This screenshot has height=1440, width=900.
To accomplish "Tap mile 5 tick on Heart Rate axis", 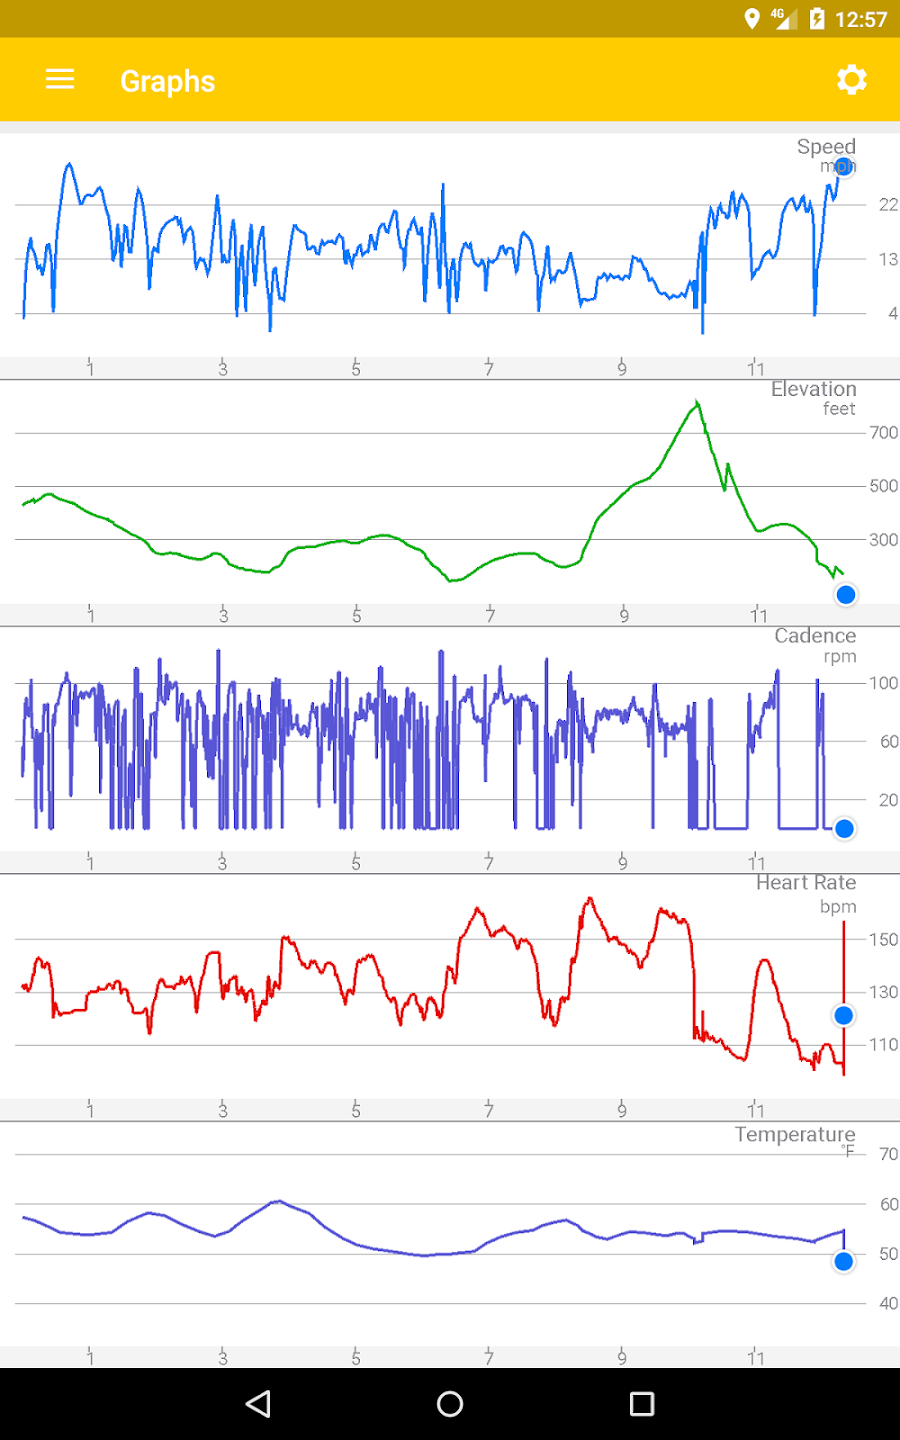I will click(356, 1109).
